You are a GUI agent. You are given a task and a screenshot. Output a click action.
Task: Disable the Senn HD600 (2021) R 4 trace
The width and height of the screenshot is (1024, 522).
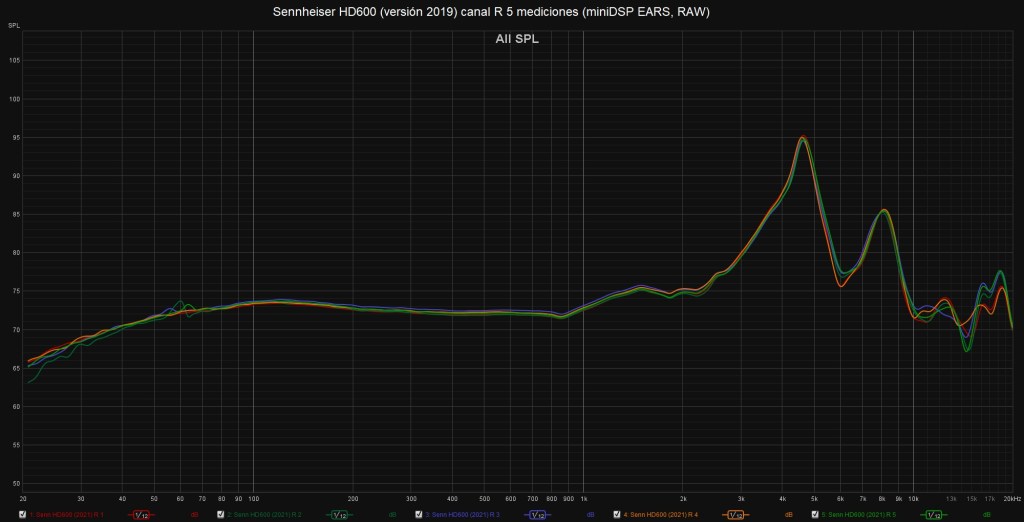[x=617, y=515]
